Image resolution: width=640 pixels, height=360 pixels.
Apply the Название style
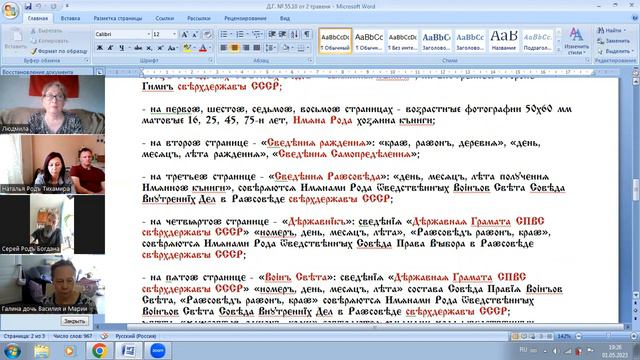(x=504, y=40)
